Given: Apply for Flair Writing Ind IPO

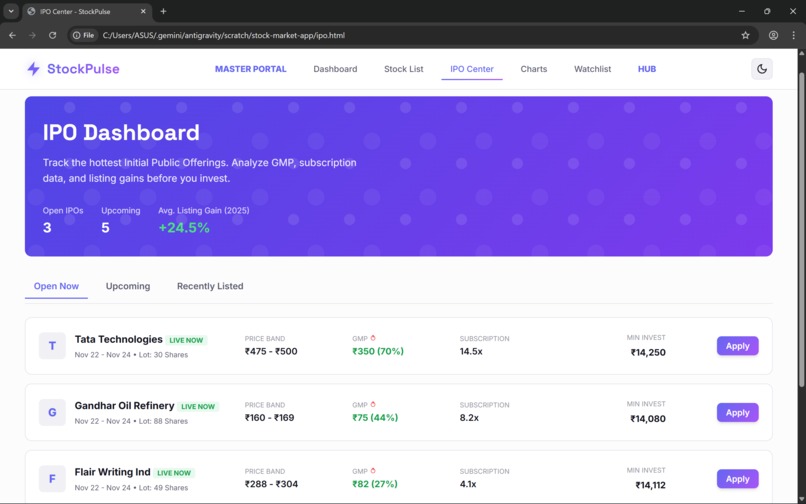Looking at the screenshot, I should coord(738,479).
